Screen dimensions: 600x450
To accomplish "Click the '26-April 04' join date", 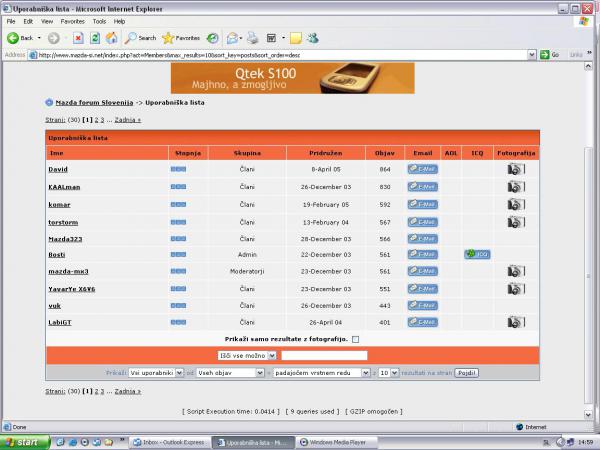I will click(x=326, y=322).
